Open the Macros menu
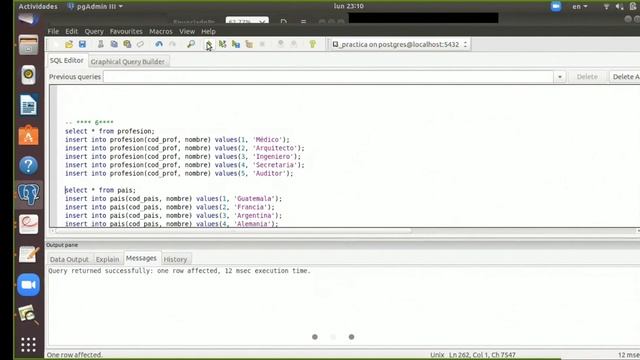 click(x=161, y=31)
